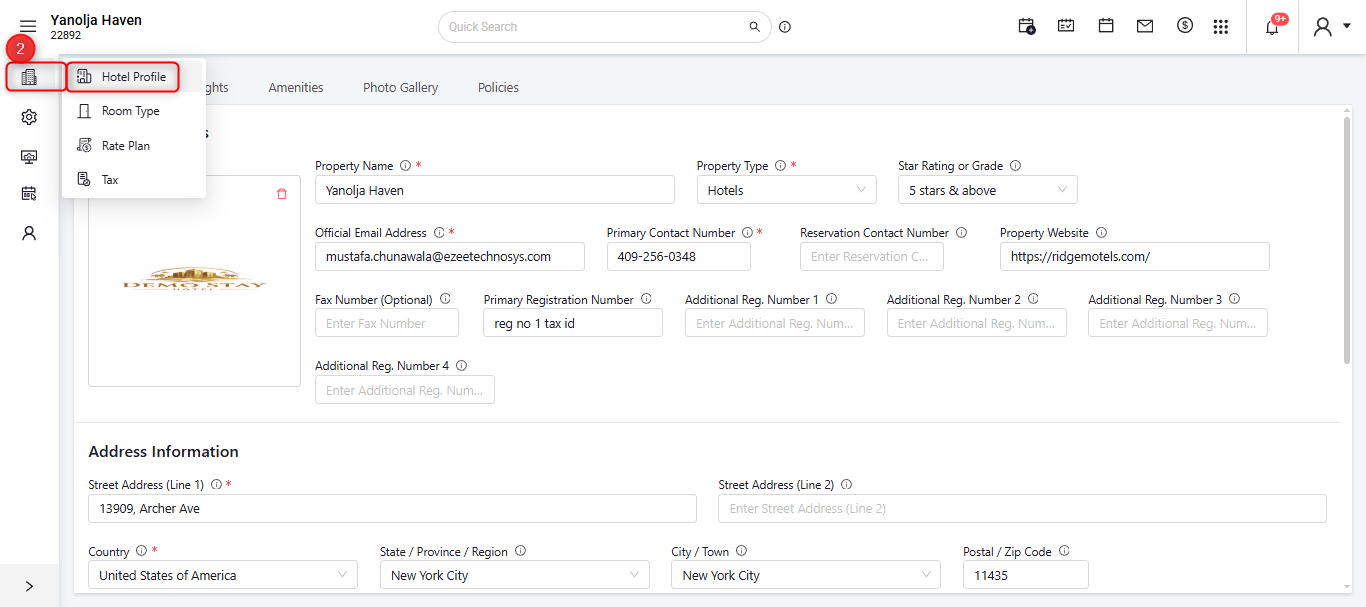Click info icon next to Official Email Address
The height and width of the screenshot is (607, 1366).
pyautogui.click(x=439, y=233)
